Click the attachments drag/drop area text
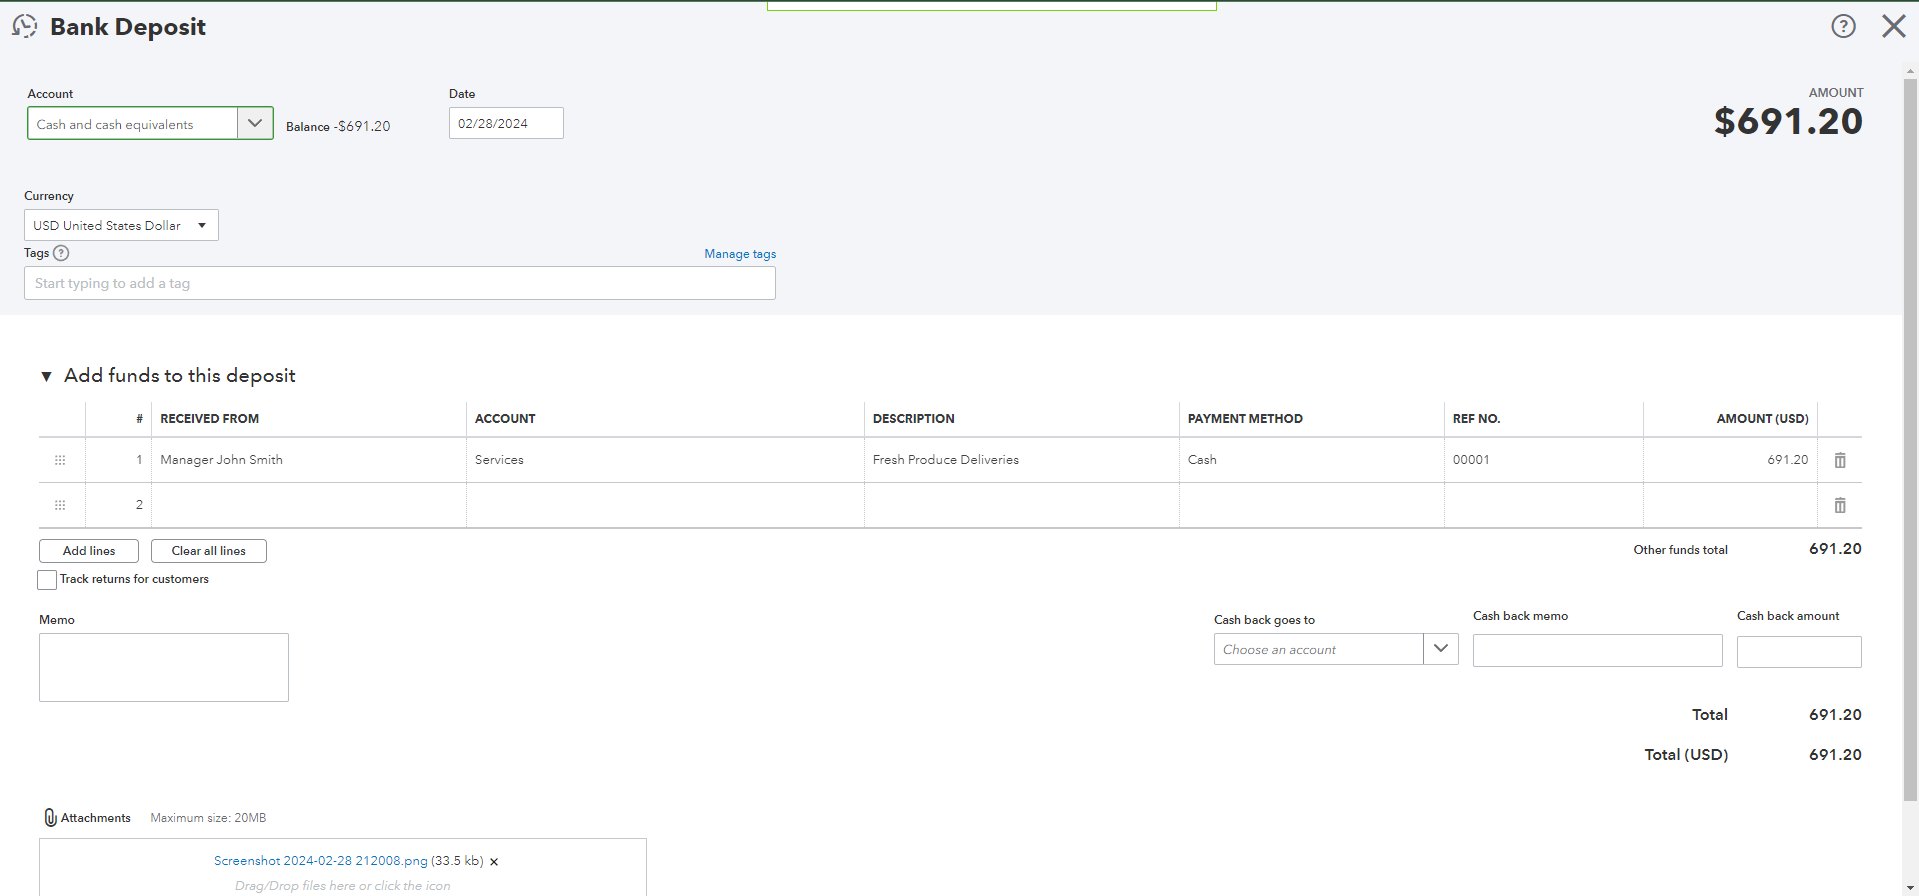 coord(342,886)
